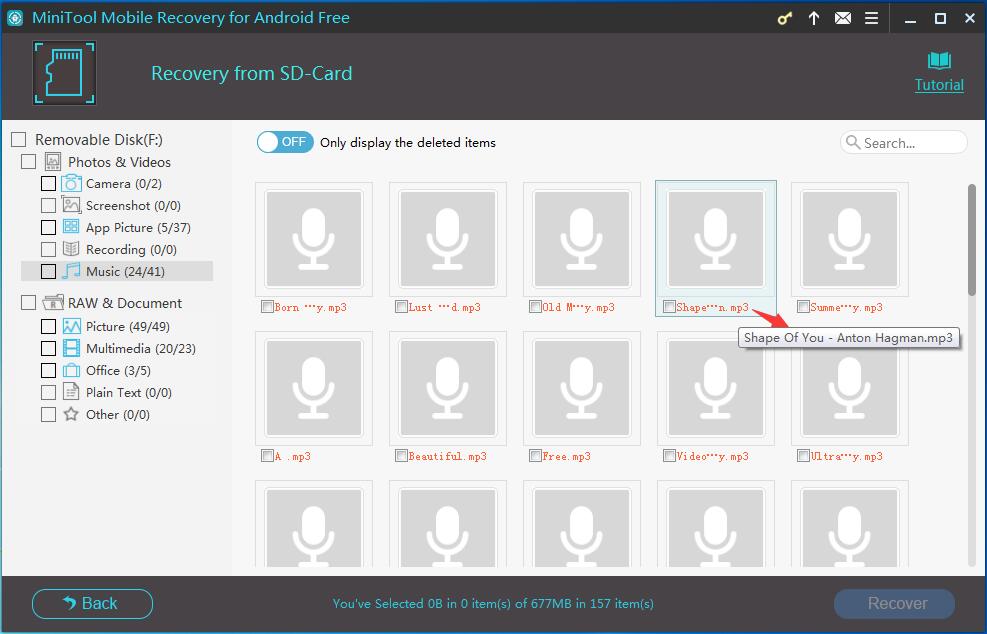This screenshot has width=987, height=634.
Task: Toggle 'Only display the deleted items' switch
Action: coord(285,142)
